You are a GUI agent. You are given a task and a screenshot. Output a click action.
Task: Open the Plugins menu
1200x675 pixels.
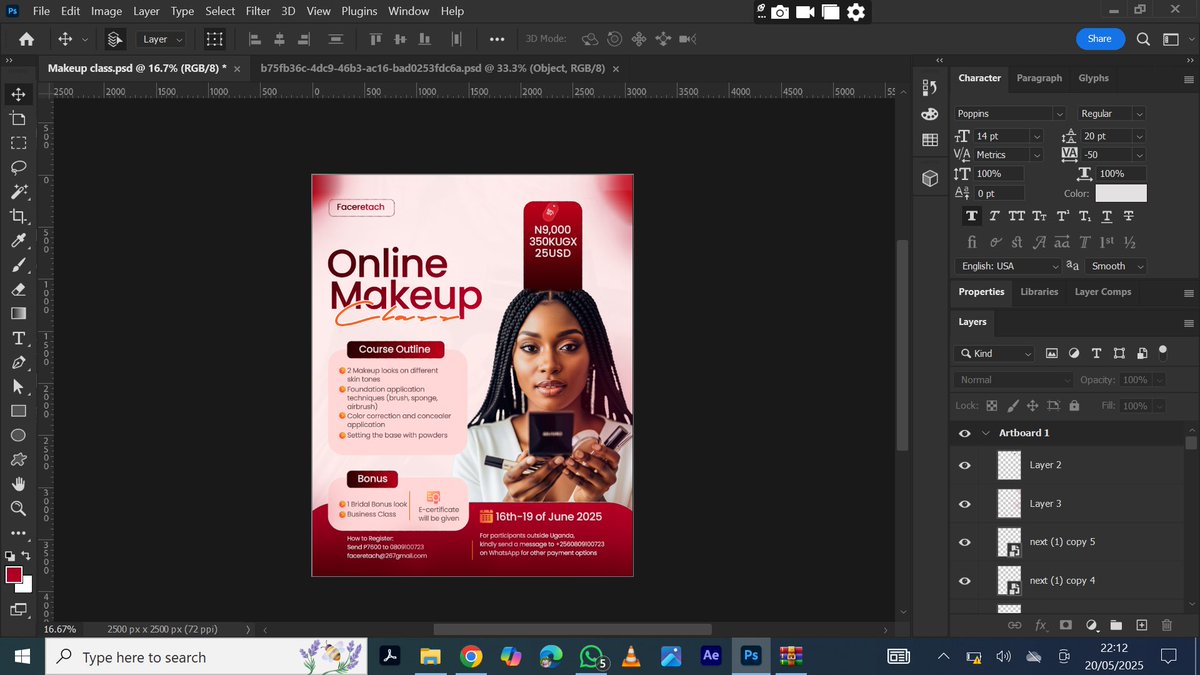(x=357, y=11)
